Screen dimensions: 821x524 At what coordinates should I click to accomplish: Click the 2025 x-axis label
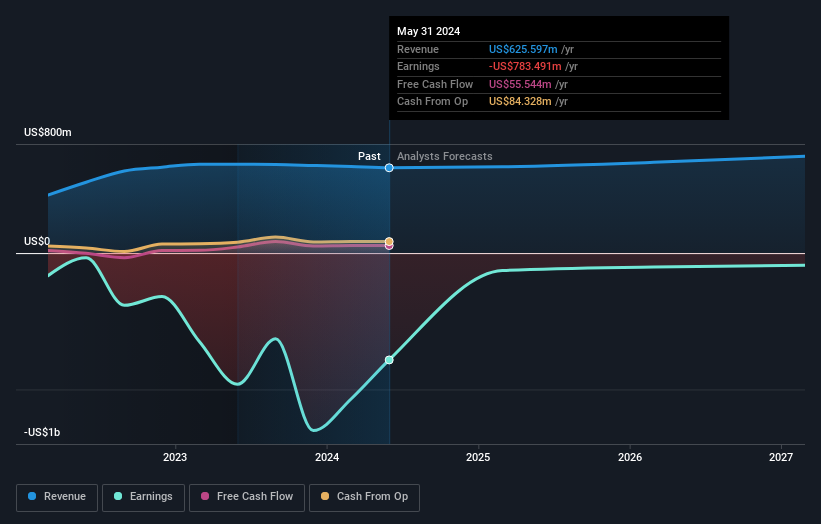478,457
